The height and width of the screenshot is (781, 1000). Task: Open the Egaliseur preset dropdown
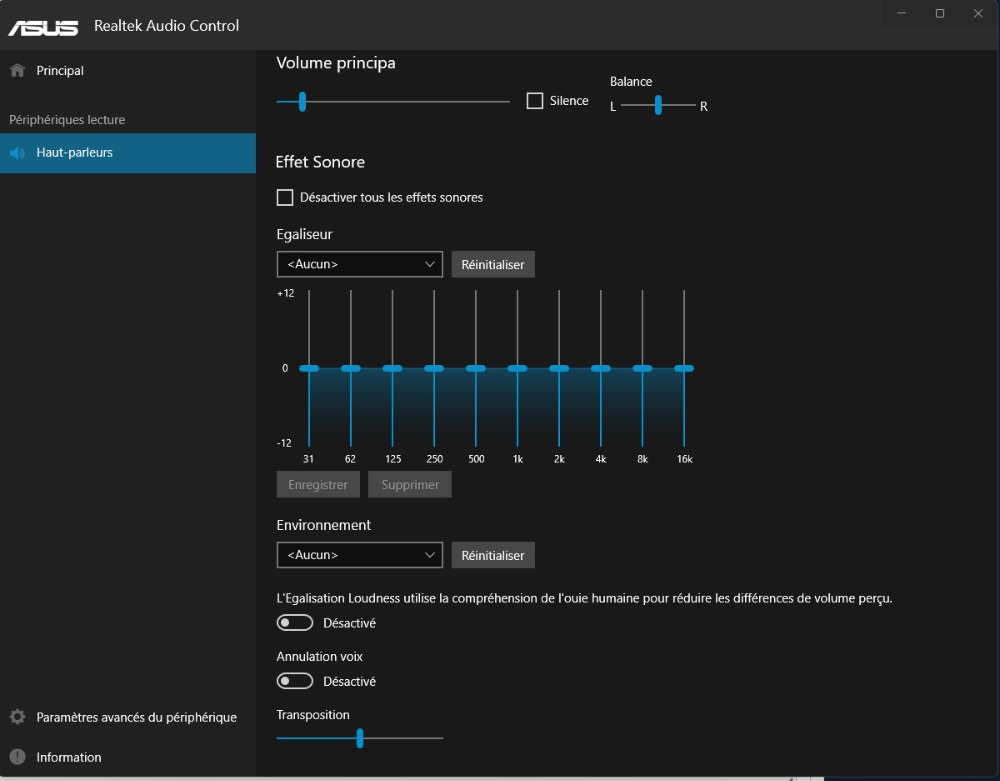click(359, 264)
